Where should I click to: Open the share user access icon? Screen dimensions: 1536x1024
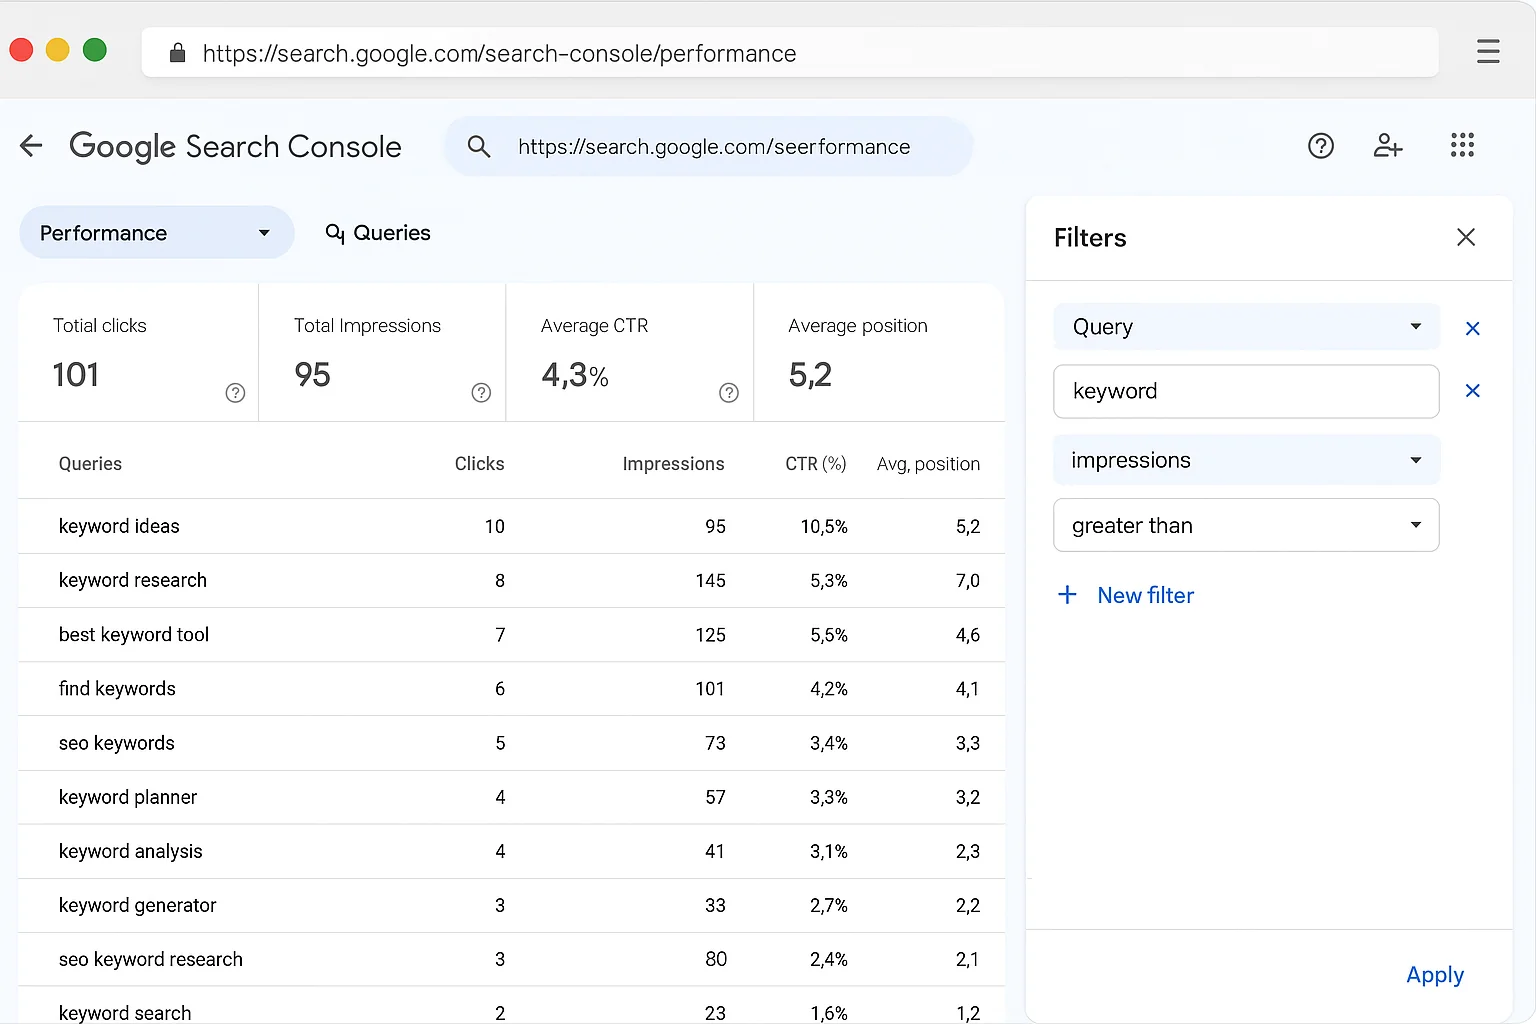(x=1388, y=146)
